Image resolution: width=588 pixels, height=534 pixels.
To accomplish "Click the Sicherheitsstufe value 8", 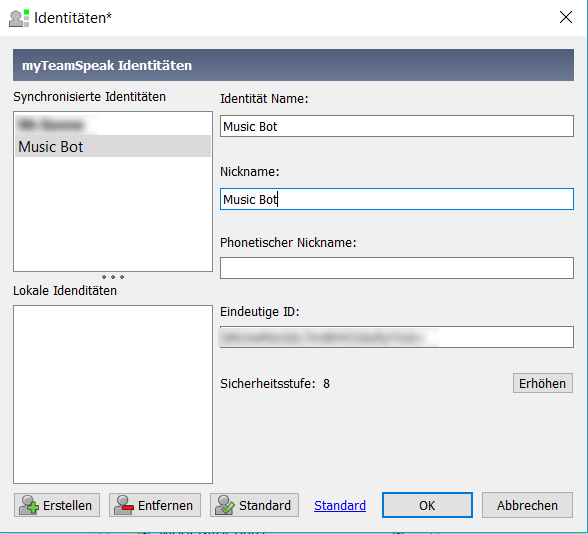I will (326, 384).
